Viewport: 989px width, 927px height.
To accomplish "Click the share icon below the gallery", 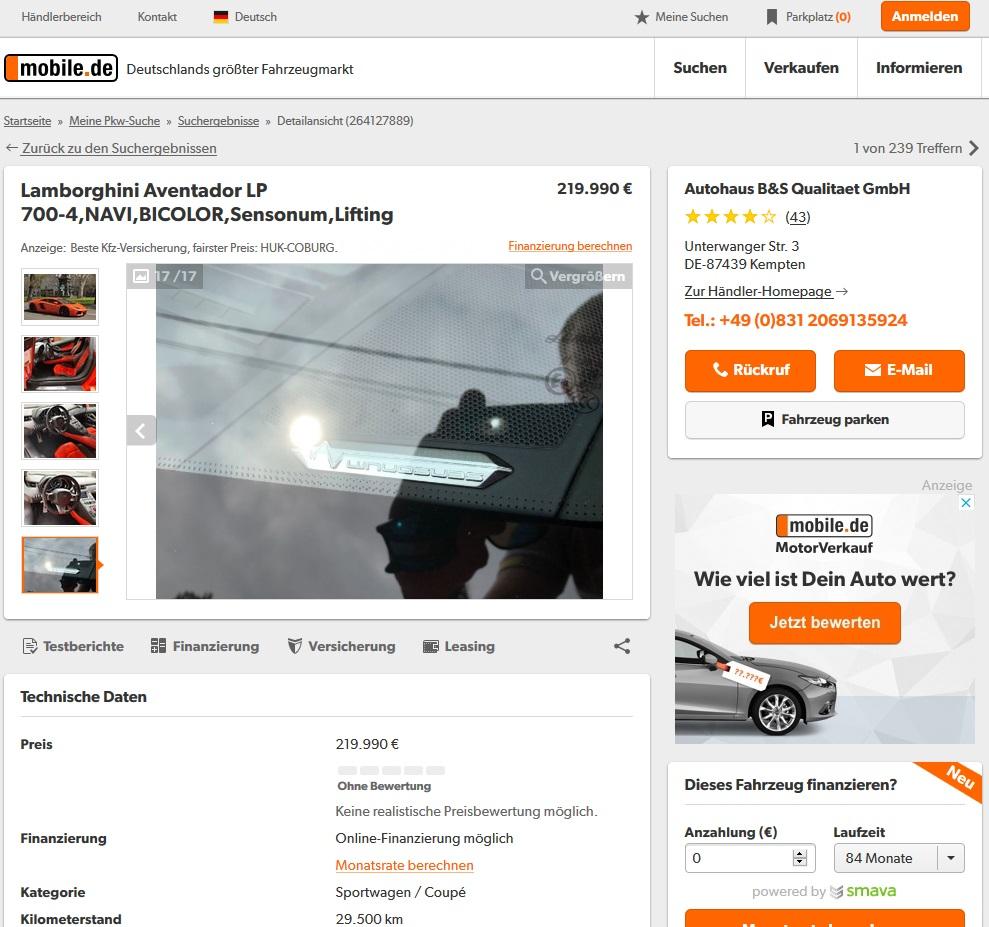I will 622,646.
